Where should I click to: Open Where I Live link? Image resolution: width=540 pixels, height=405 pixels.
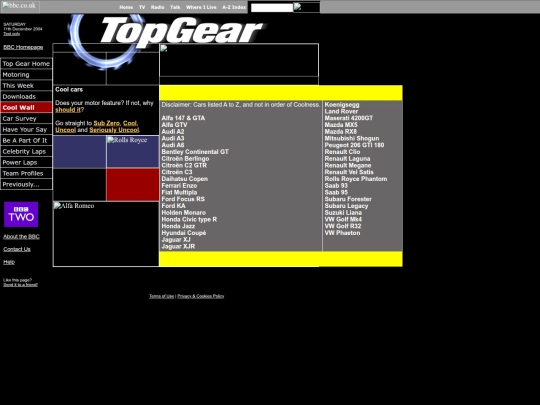201,7
